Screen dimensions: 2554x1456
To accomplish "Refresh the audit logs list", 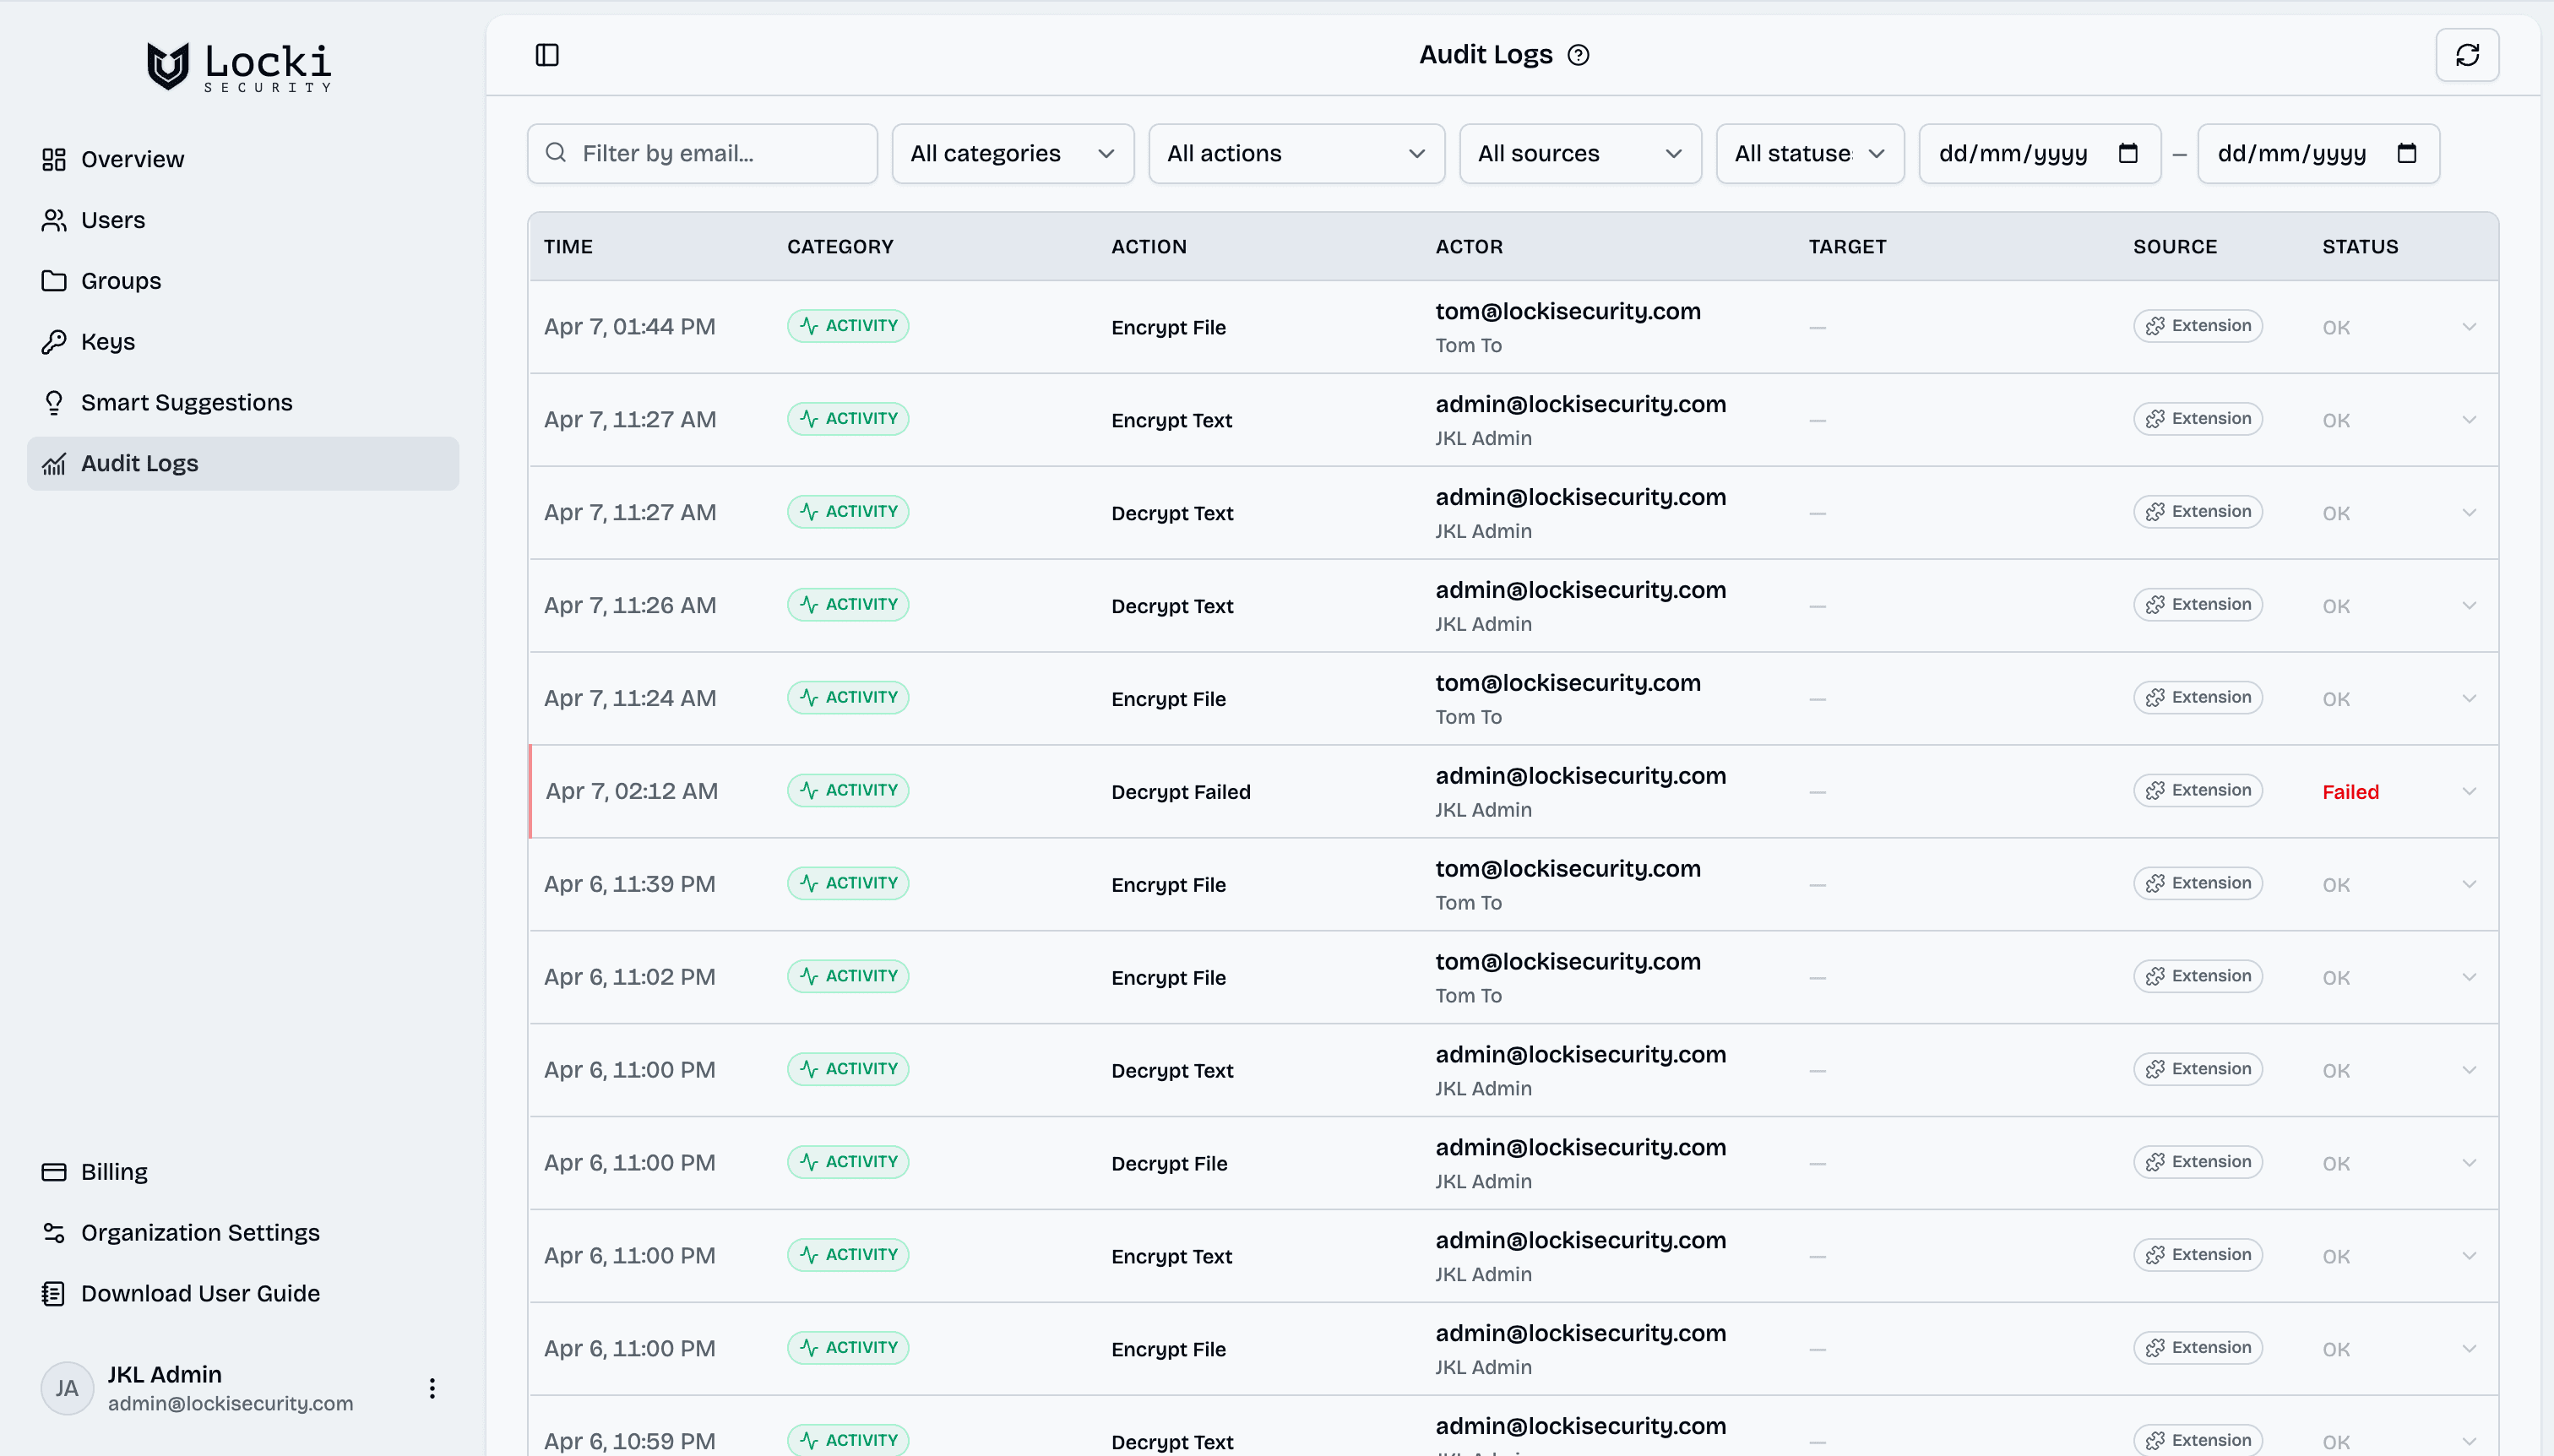I will pyautogui.click(x=2467, y=54).
